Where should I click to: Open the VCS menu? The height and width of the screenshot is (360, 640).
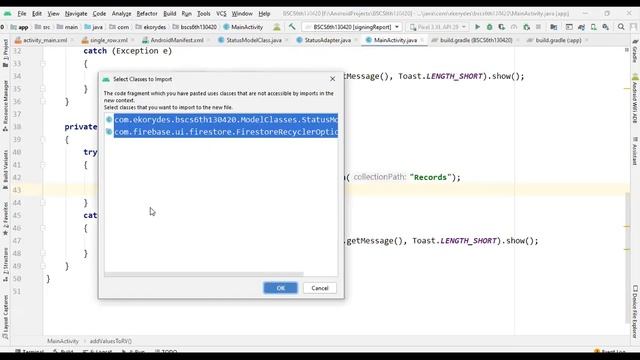coord(221,13)
